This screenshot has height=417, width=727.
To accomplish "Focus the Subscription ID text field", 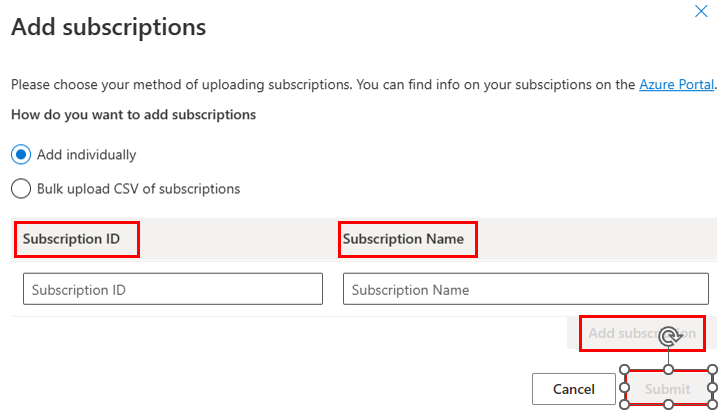I will (x=173, y=289).
